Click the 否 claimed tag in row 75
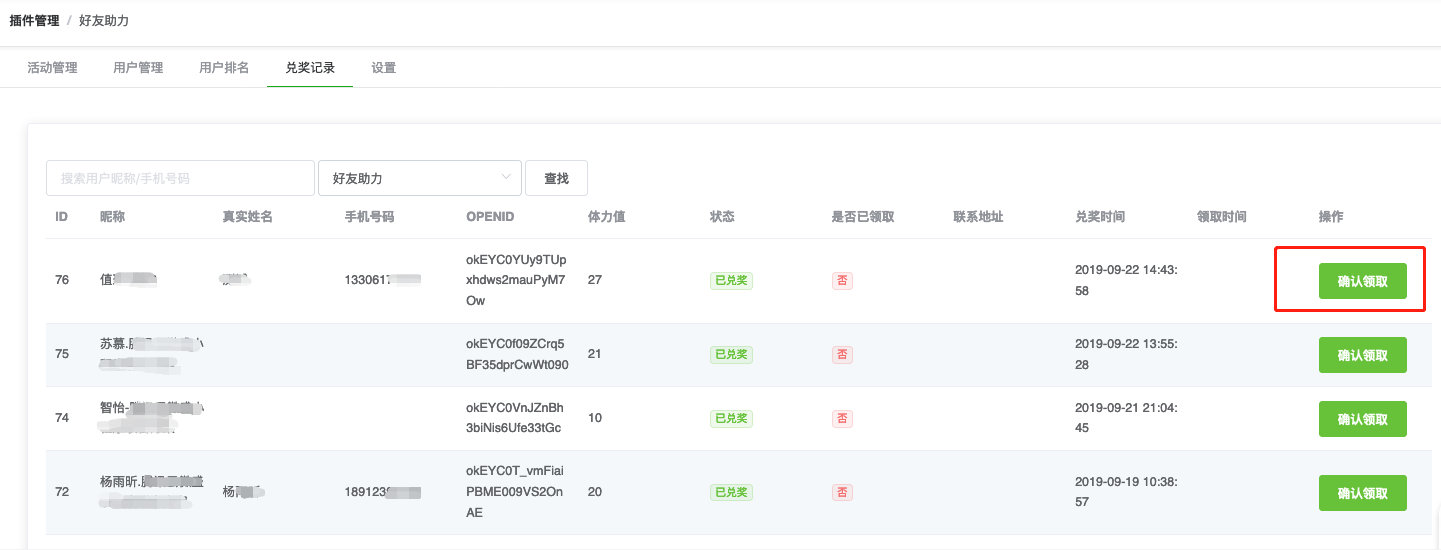This screenshot has width=1441, height=550. [842, 355]
